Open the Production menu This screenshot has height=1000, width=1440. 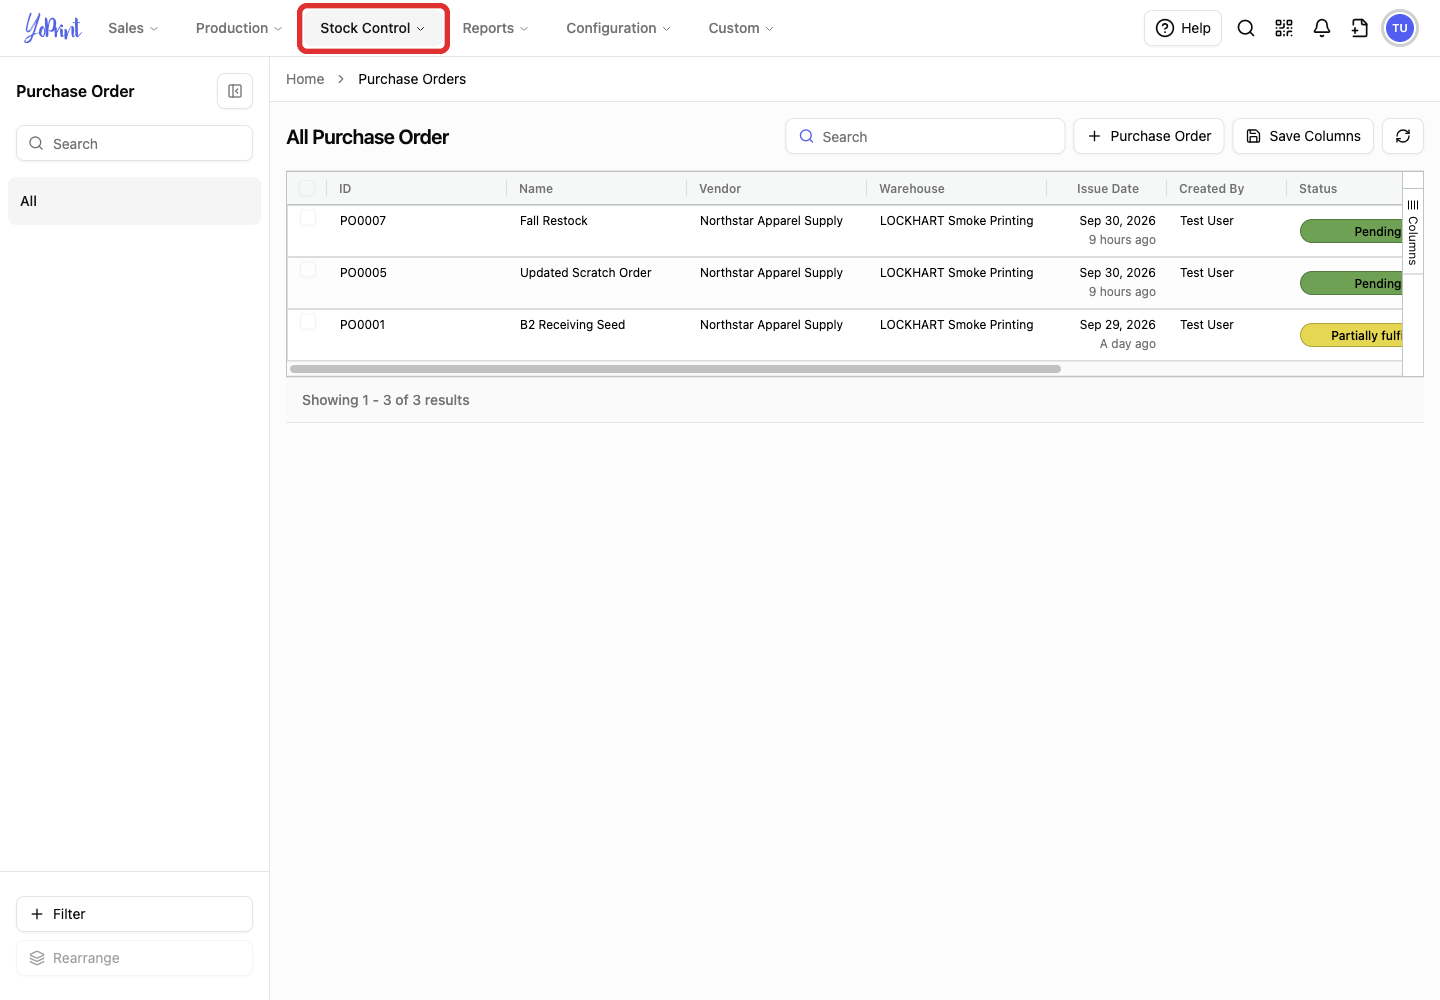tap(239, 28)
